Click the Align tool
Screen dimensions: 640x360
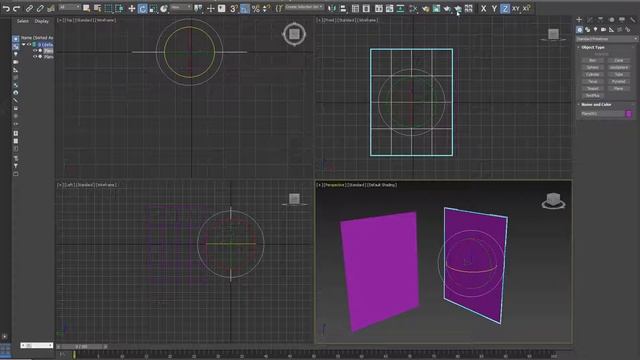tap(343, 9)
